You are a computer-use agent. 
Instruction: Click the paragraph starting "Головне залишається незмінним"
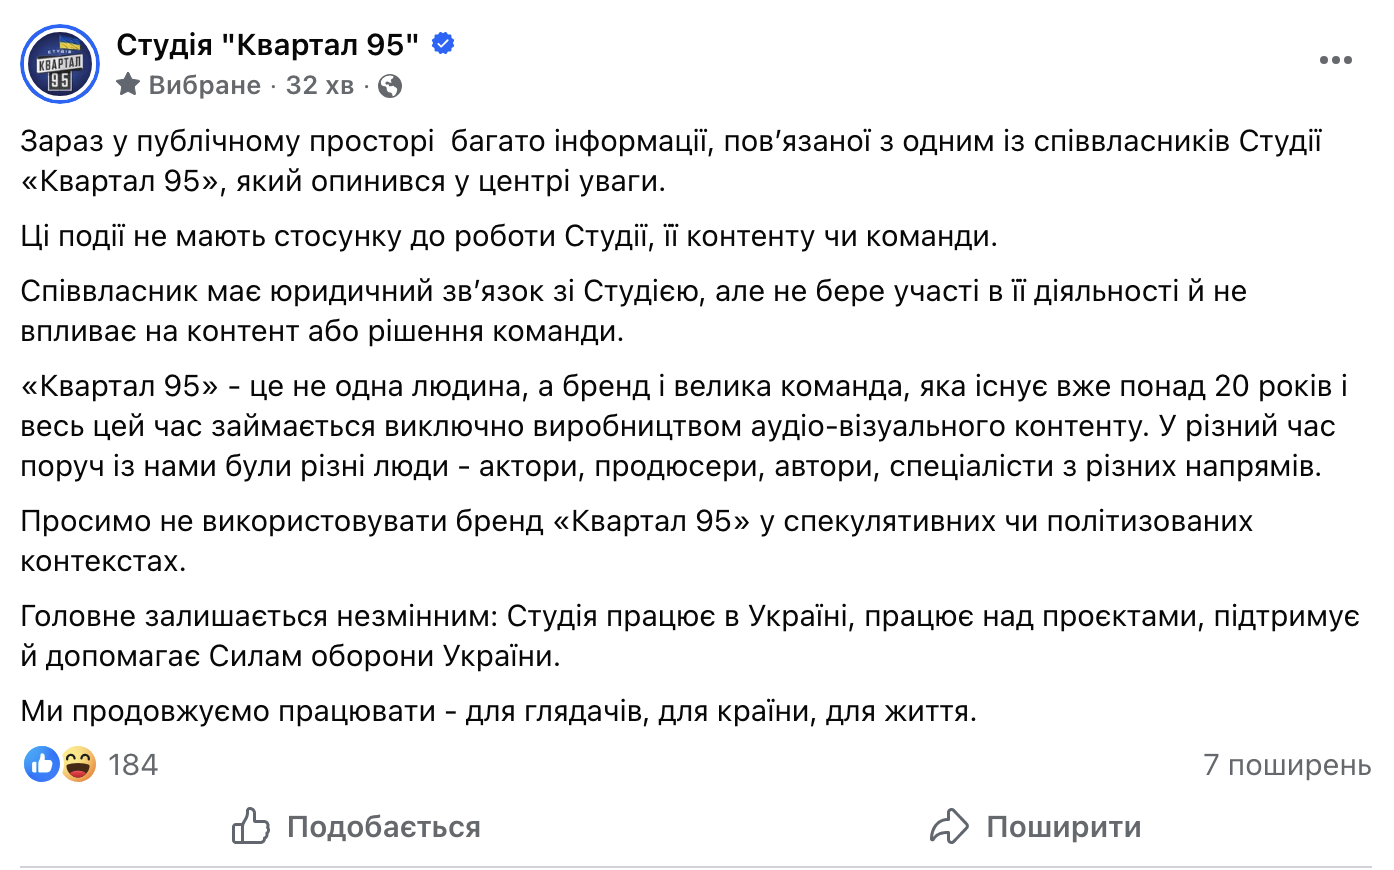point(689,636)
